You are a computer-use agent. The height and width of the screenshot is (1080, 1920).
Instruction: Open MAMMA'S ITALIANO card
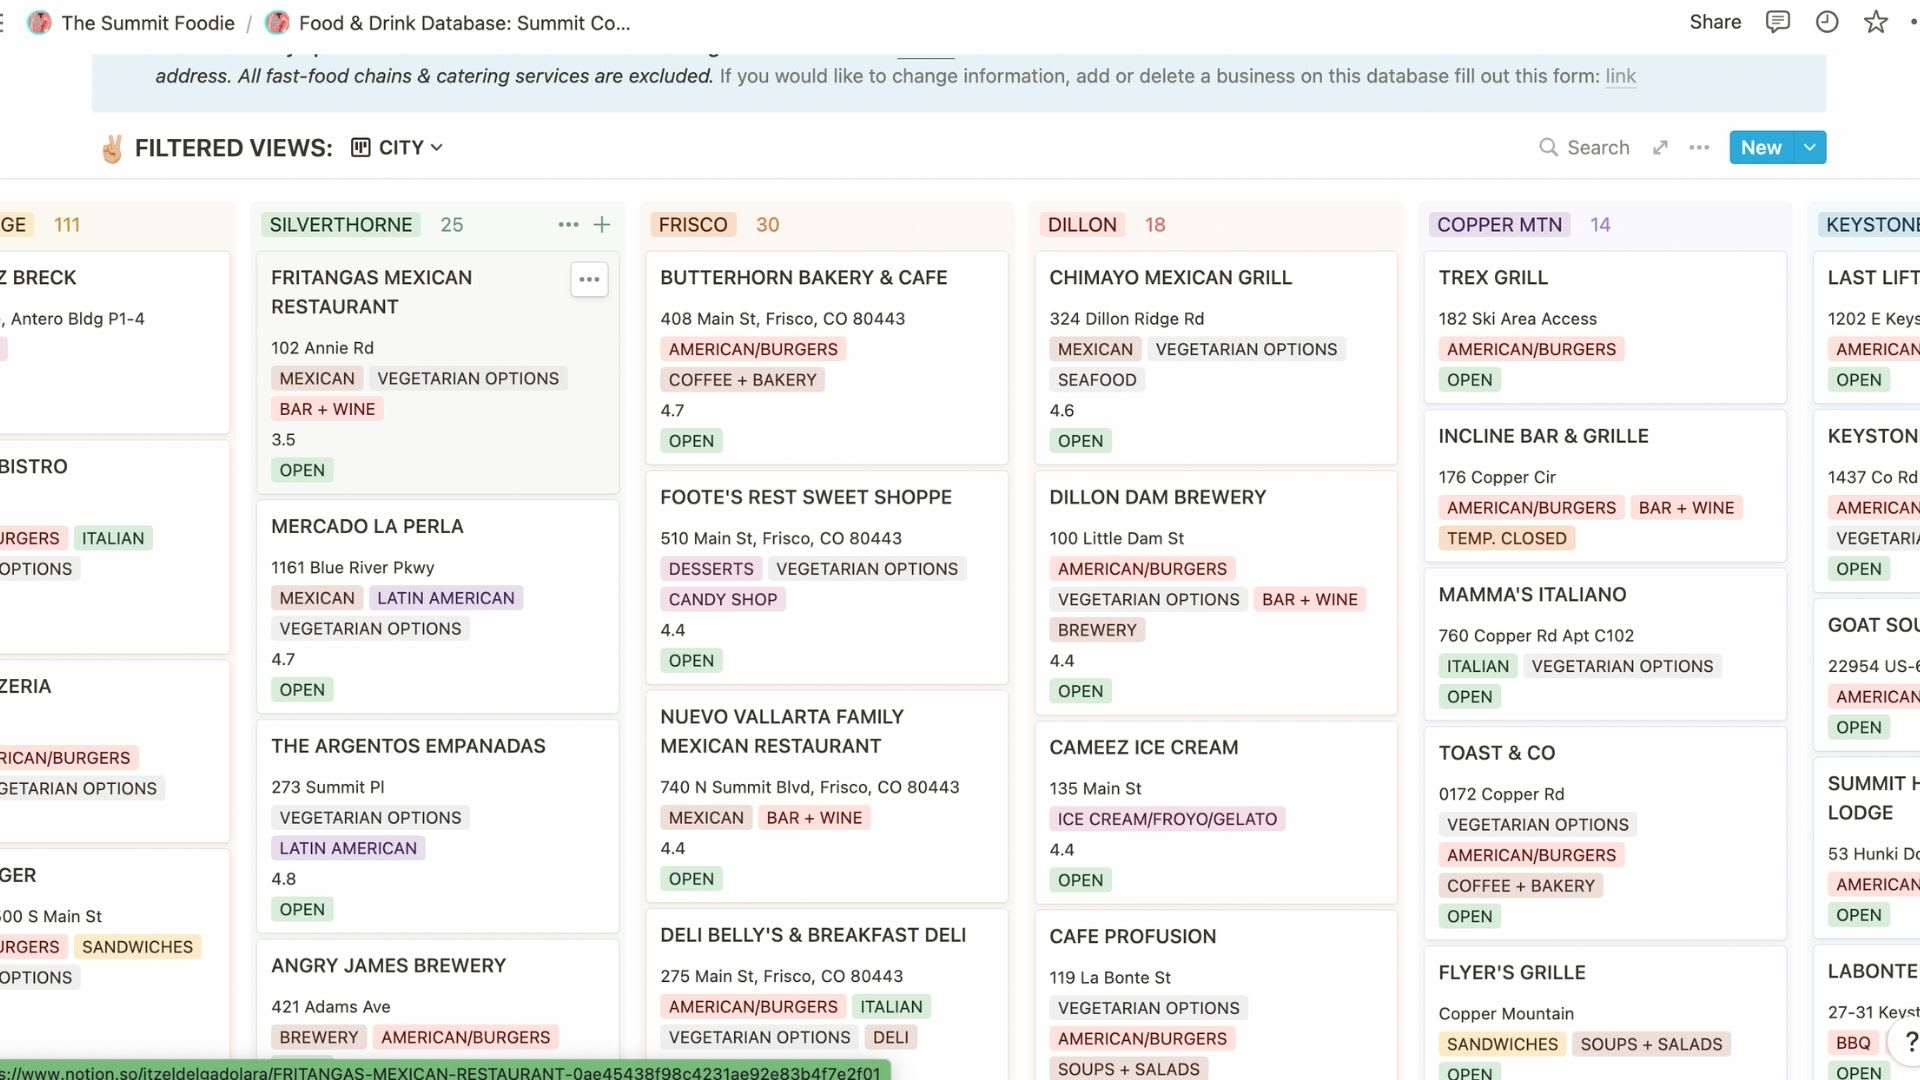(1605, 644)
